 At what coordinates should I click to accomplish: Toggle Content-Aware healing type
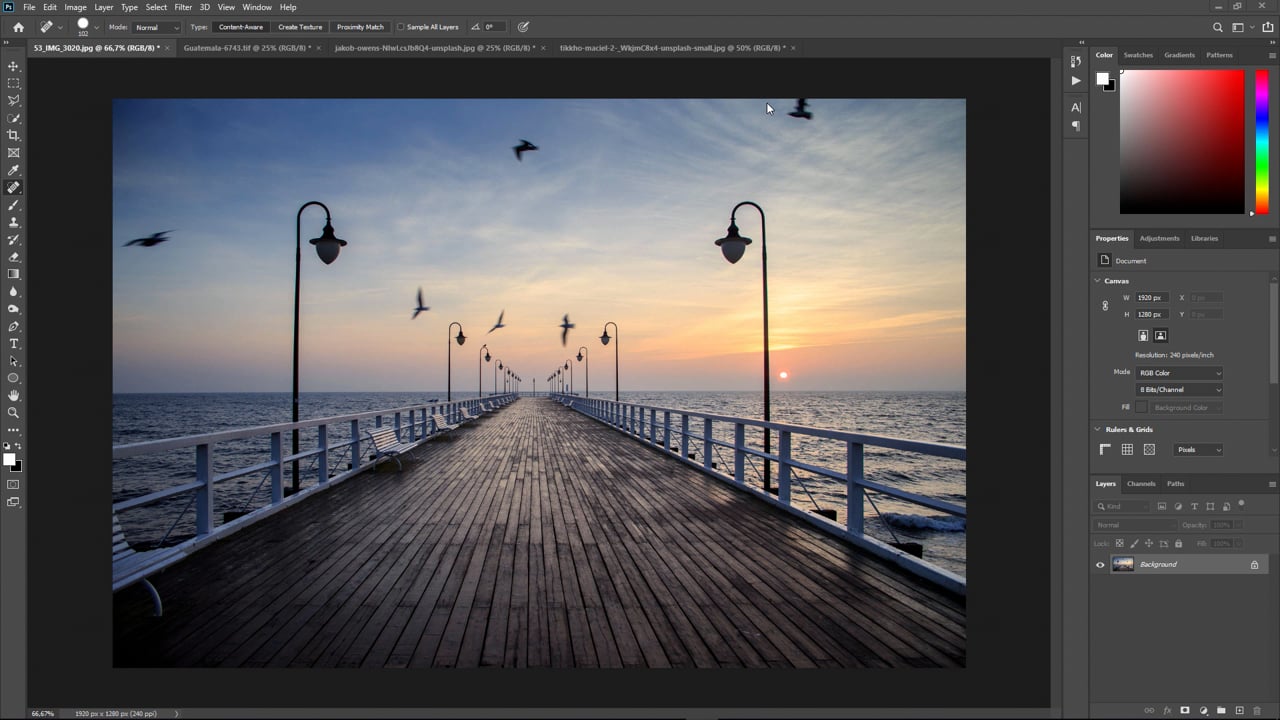tap(240, 27)
